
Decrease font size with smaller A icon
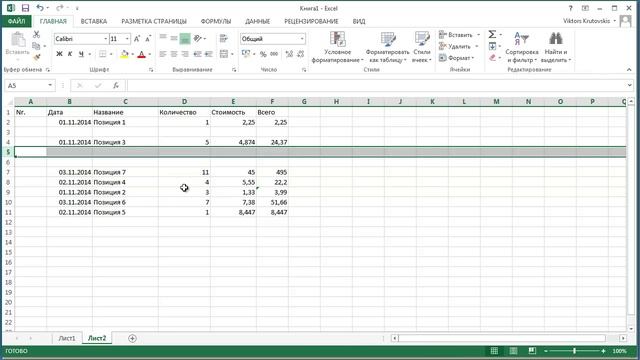point(148,39)
